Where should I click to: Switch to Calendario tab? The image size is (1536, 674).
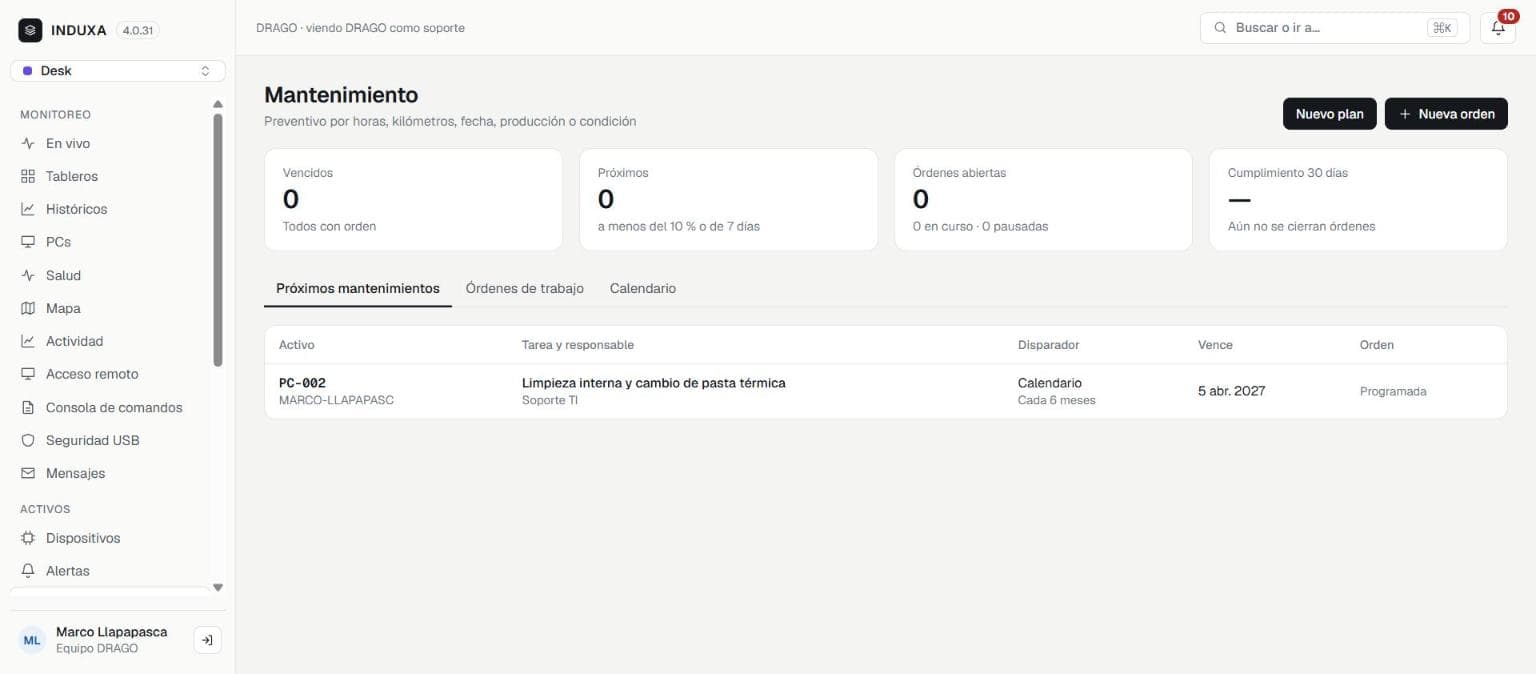643,288
